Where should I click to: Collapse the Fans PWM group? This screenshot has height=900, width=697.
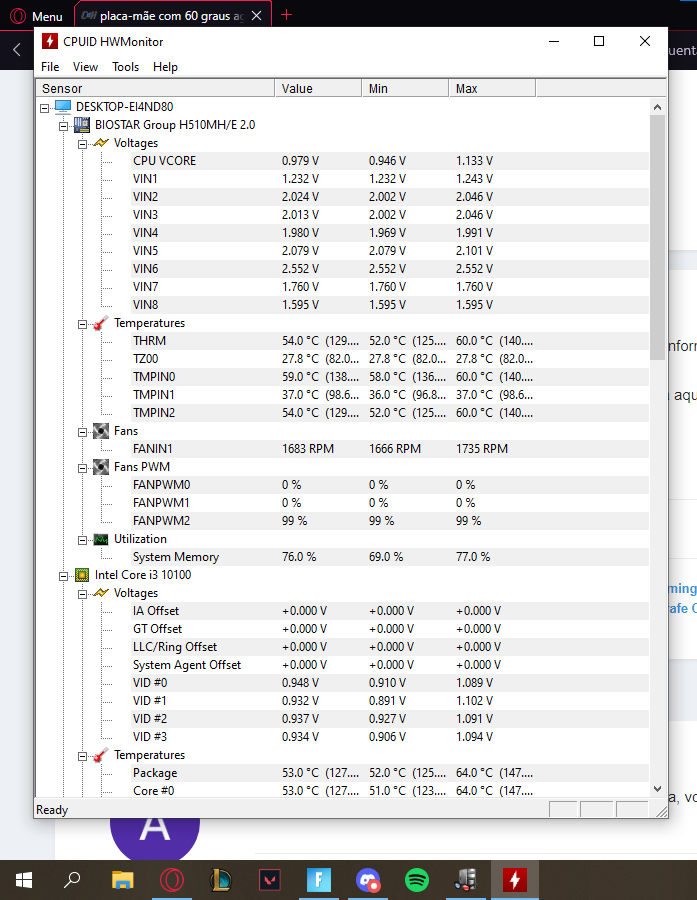[82, 468]
